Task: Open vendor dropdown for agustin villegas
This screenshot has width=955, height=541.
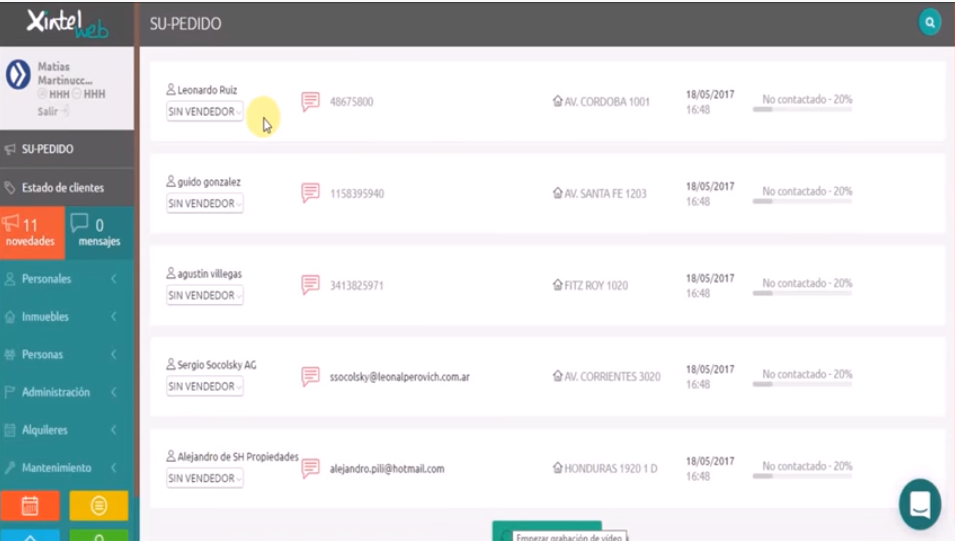Action: coord(204,296)
